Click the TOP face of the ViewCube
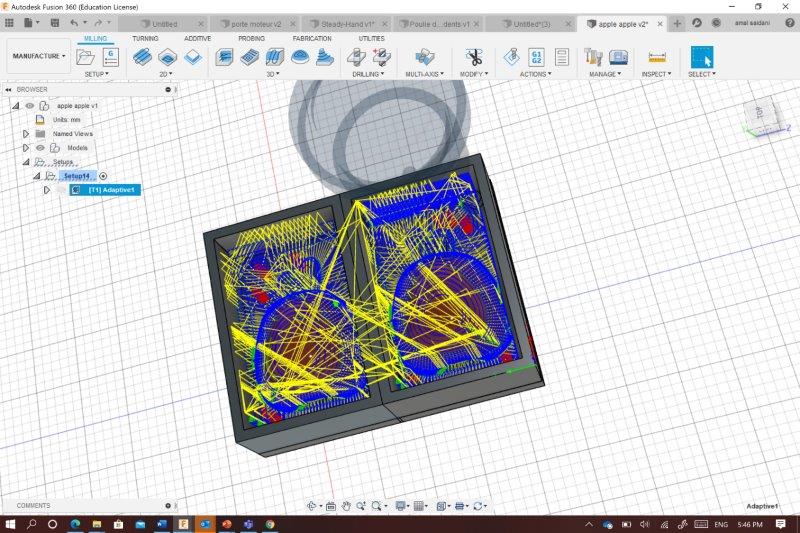800x533 pixels. coord(759,112)
